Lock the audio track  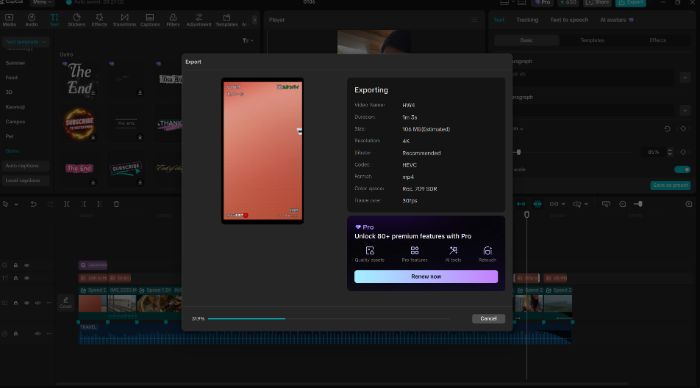16,334
